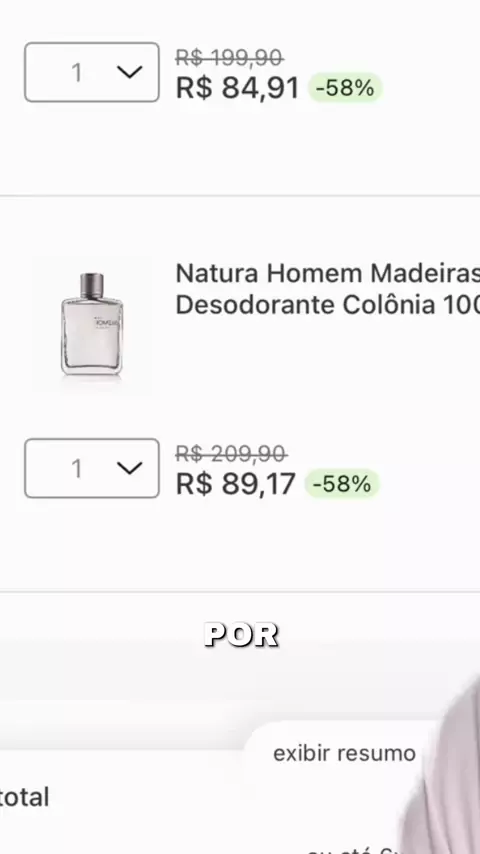Click the exibir resumo button

344,754
